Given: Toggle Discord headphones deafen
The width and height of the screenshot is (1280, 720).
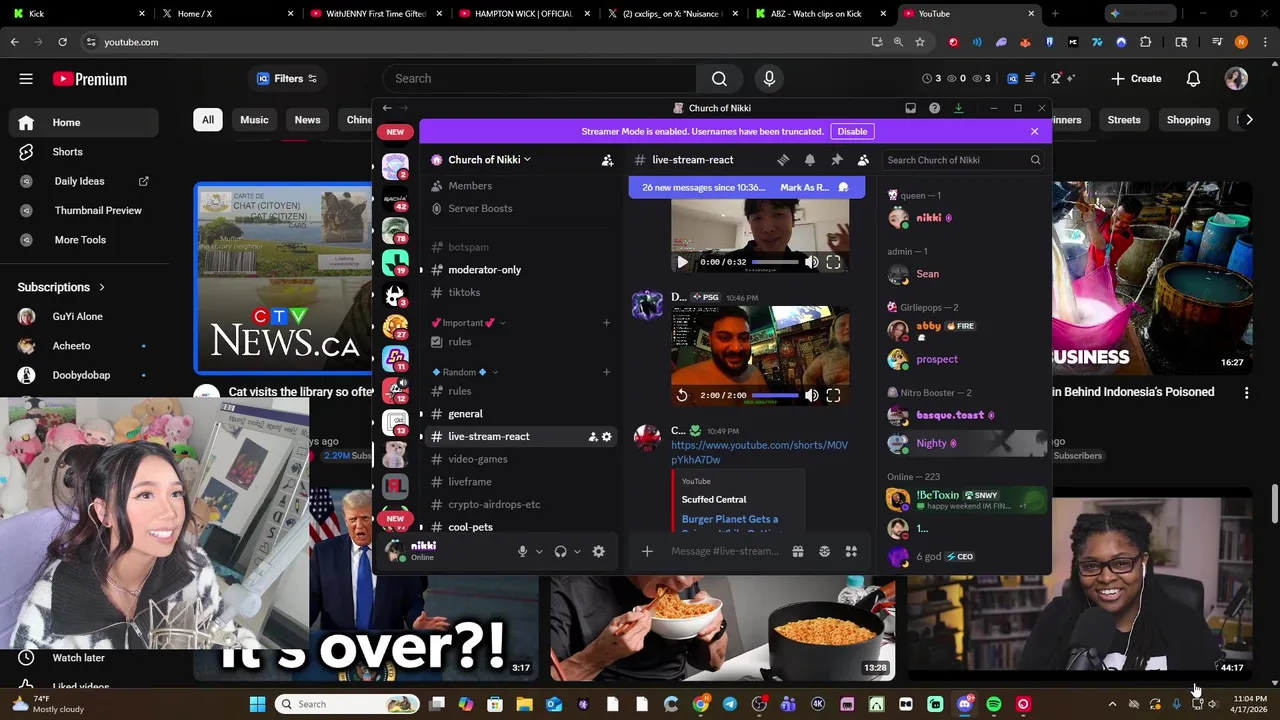Looking at the screenshot, I should pyautogui.click(x=560, y=551).
